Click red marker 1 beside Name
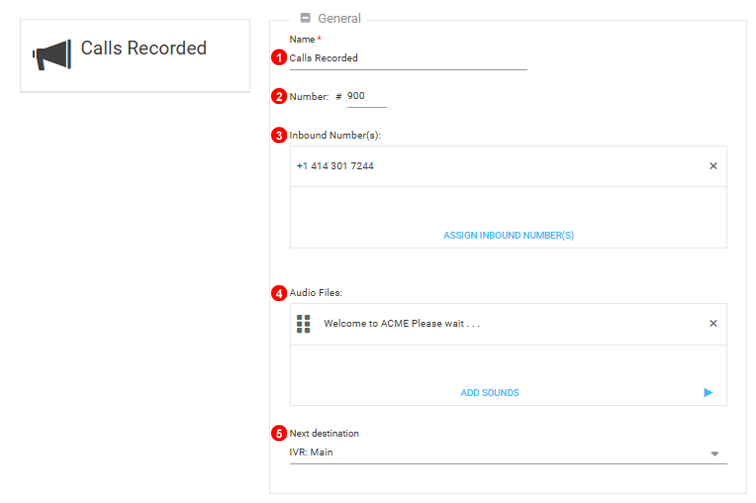The image size is (756, 503). point(279,58)
